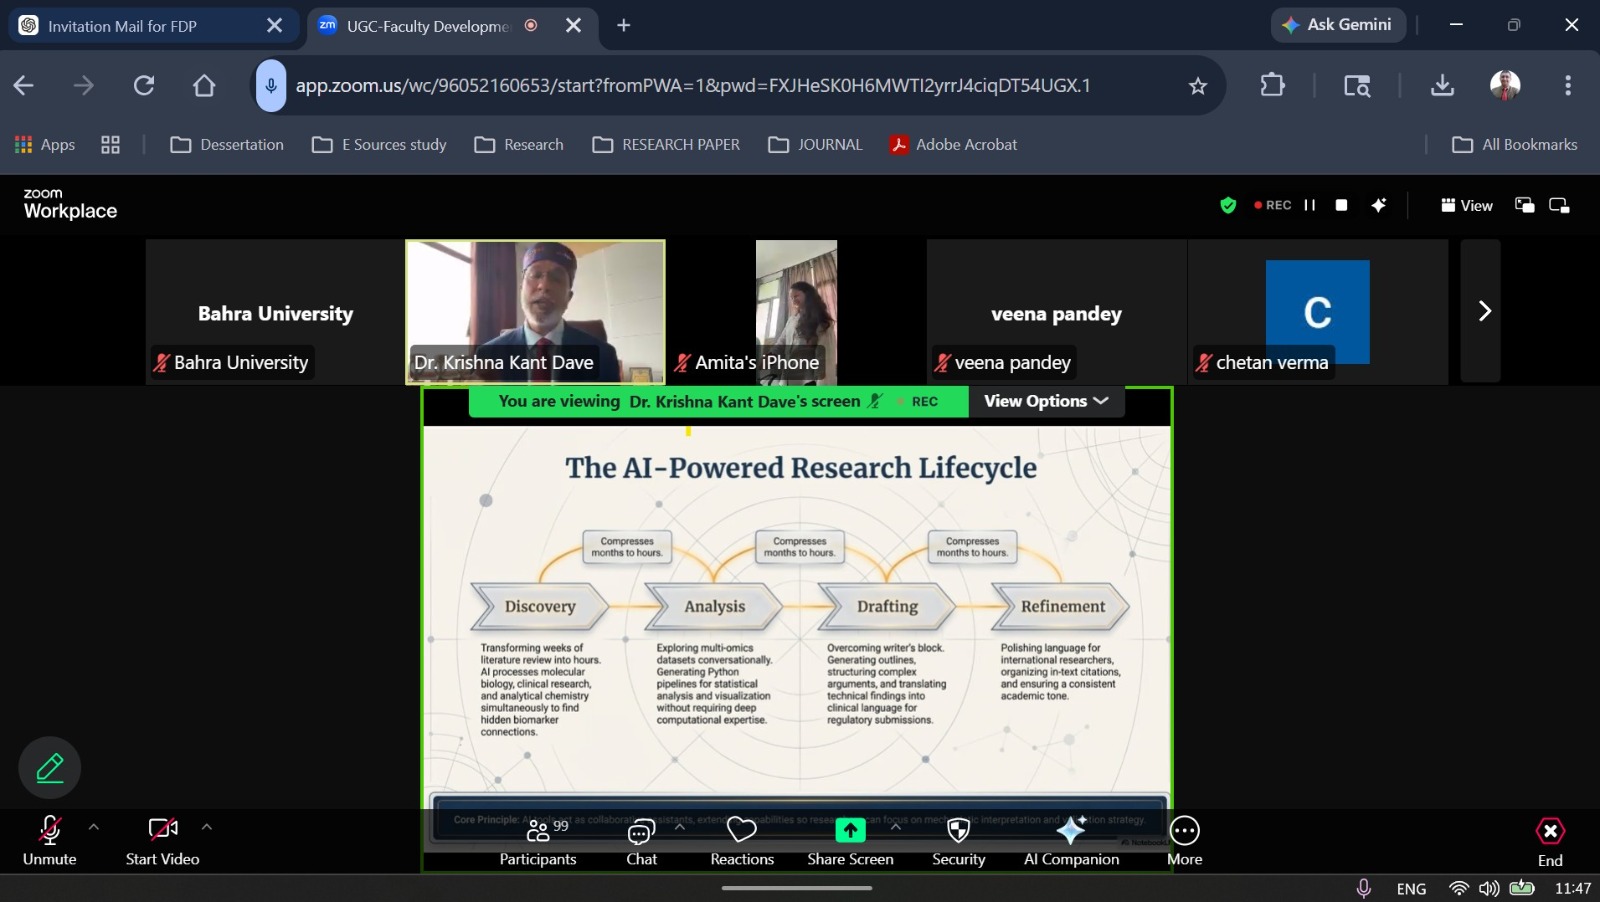Toggle Start Video on
1600x902 pixels.
[162, 842]
